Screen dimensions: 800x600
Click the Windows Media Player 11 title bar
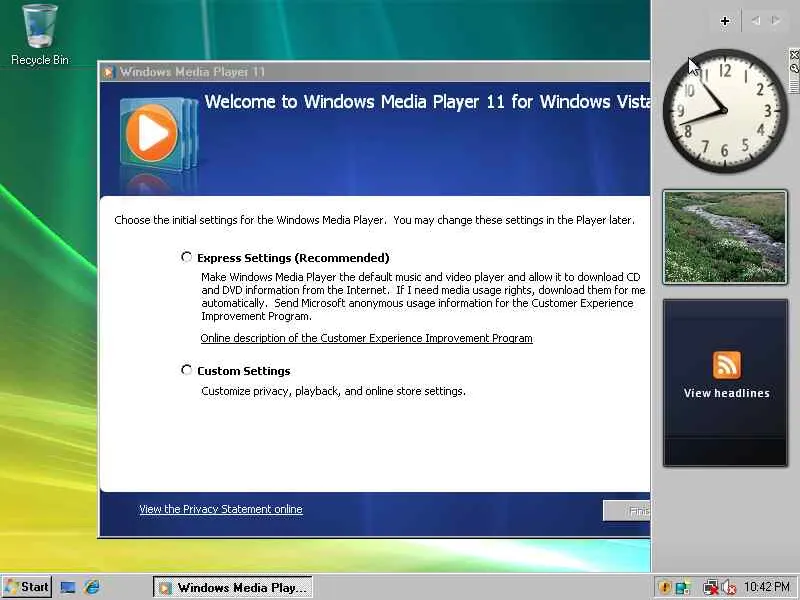(x=375, y=72)
